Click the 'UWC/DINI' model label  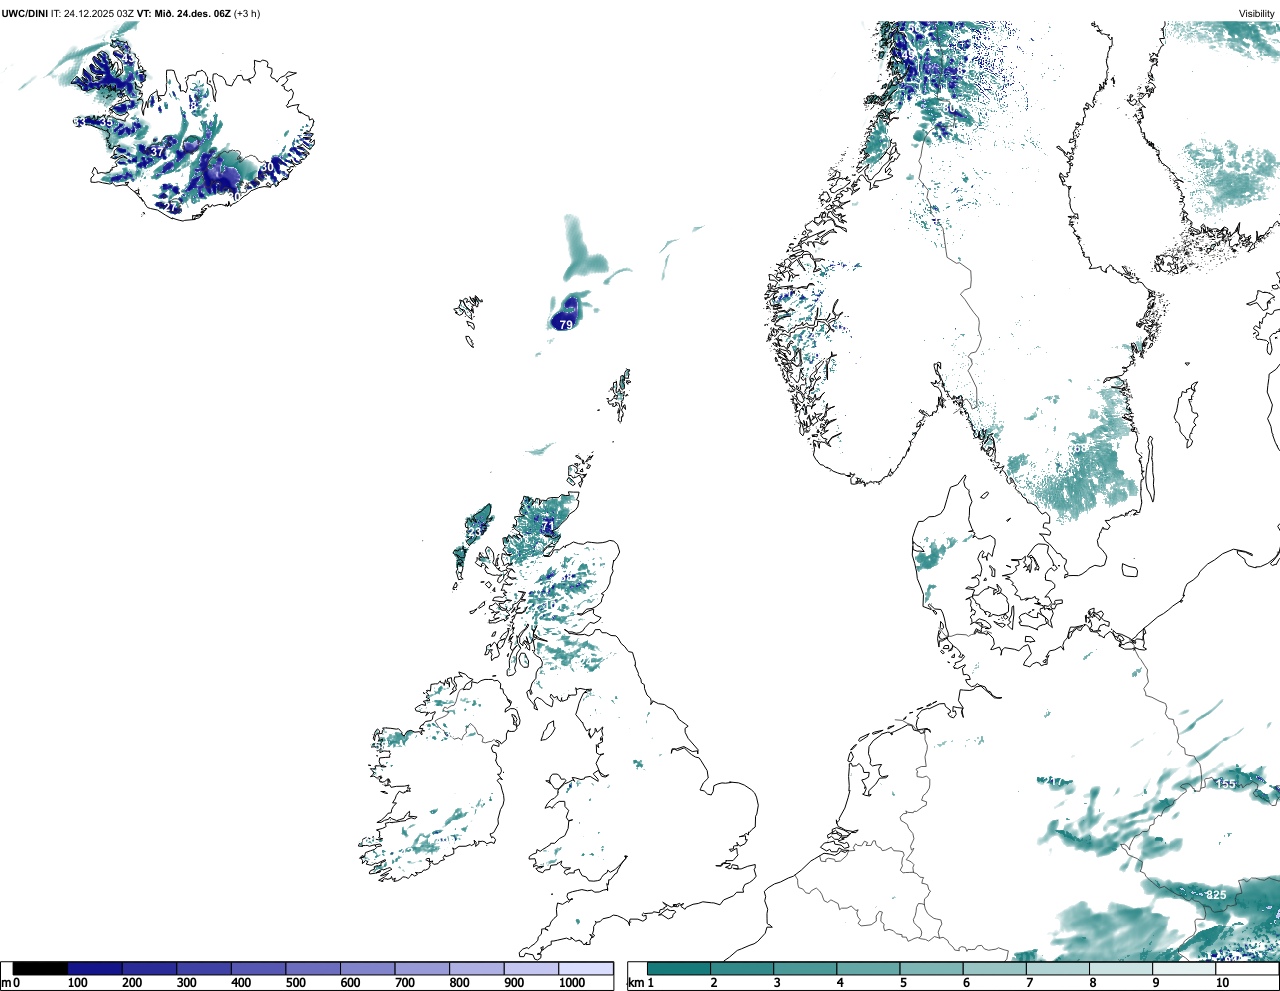[25, 14]
